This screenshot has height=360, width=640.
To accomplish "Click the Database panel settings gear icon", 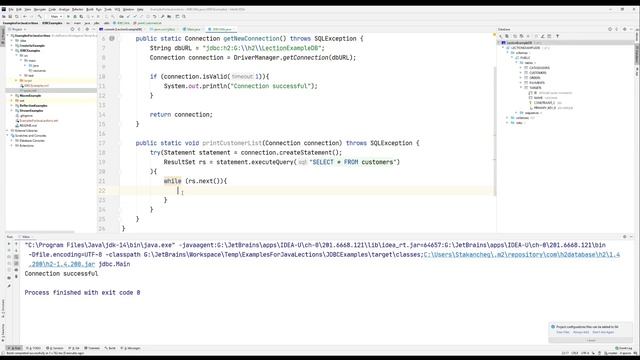I will coord(625,29).
